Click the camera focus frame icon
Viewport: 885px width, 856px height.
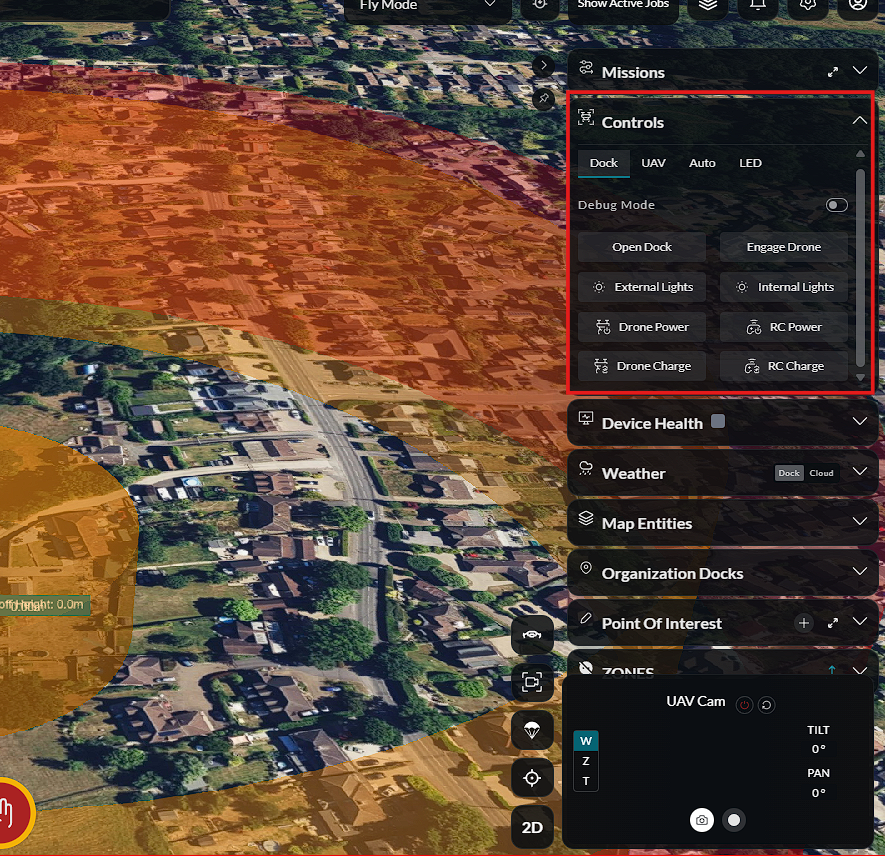[x=532, y=682]
